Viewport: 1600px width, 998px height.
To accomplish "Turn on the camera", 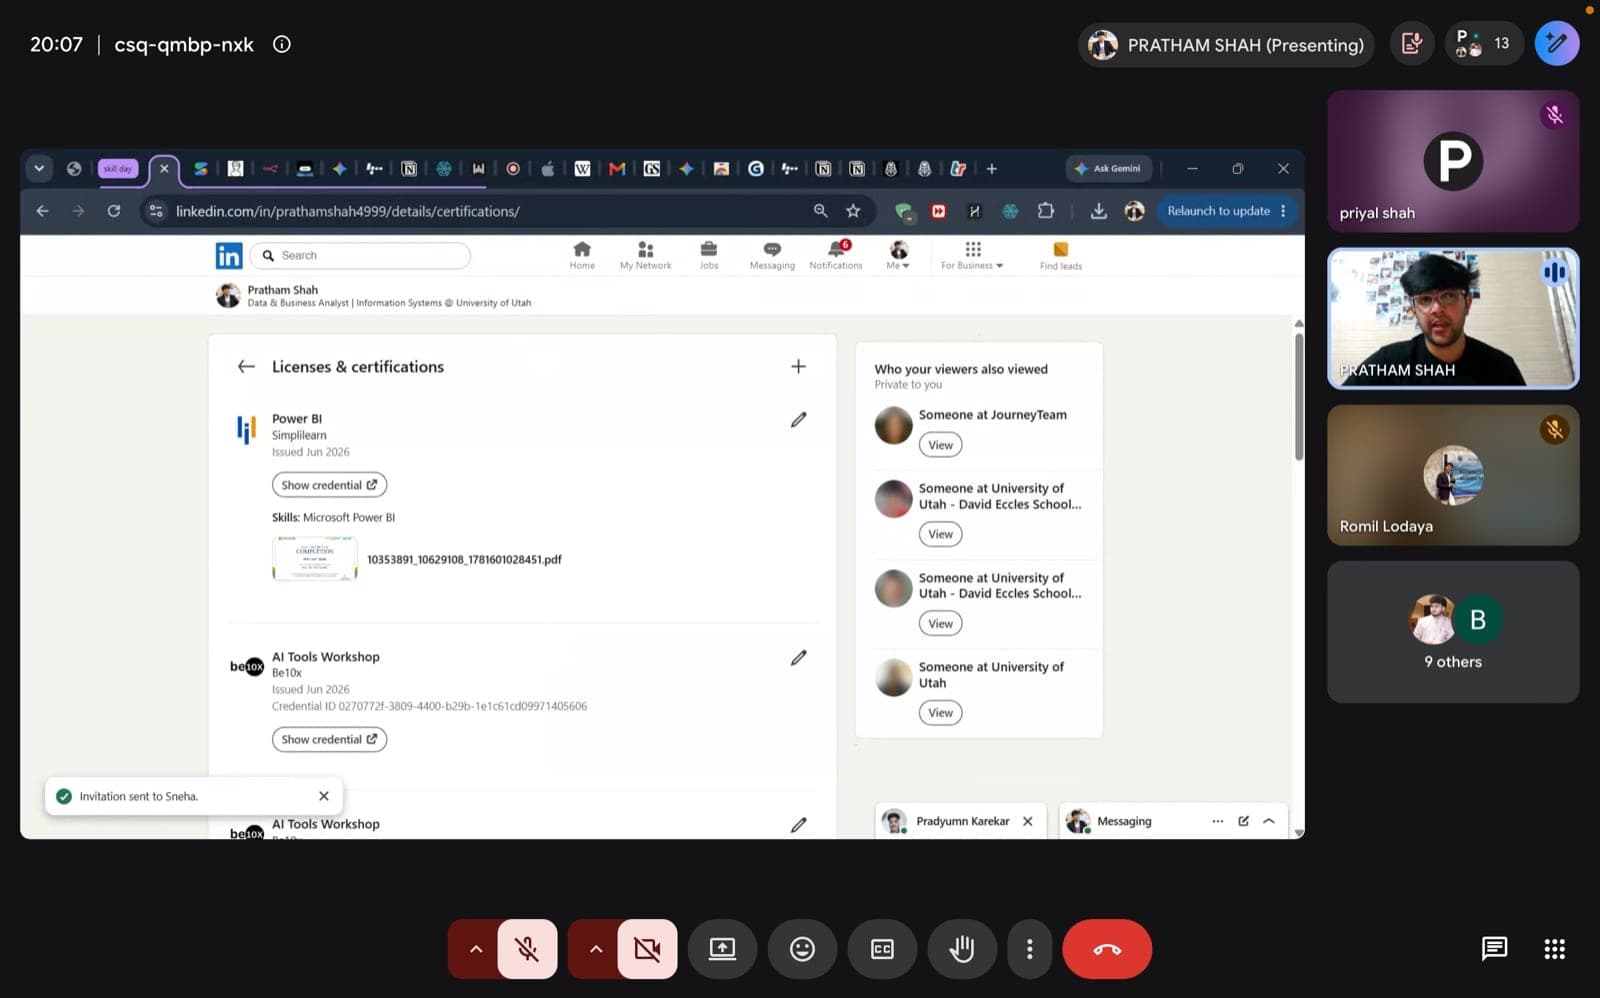I will (647, 949).
